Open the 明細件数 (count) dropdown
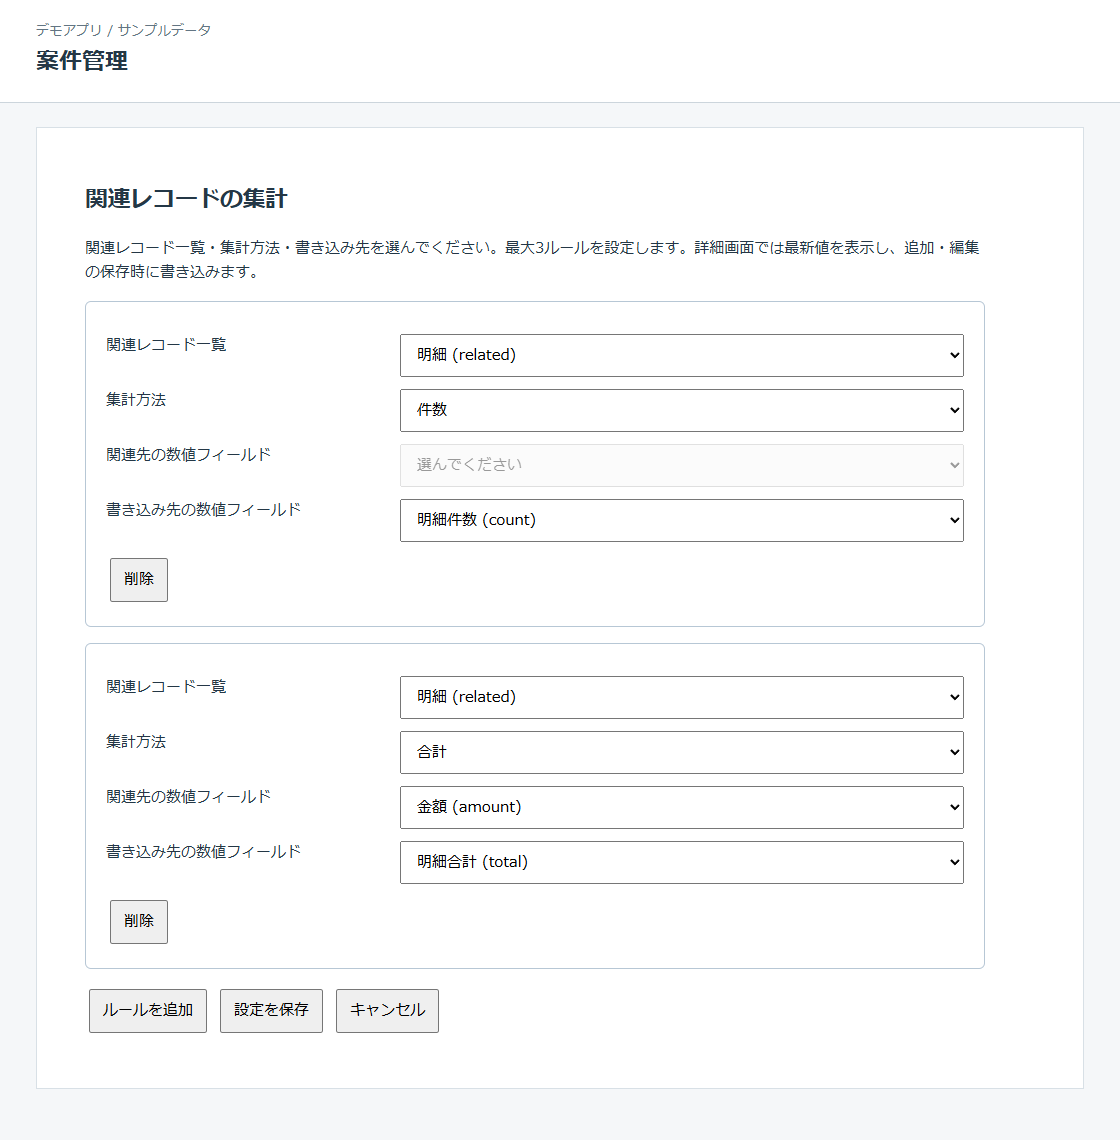This screenshot has height=1140, width=1120. (x=681, y=521)
